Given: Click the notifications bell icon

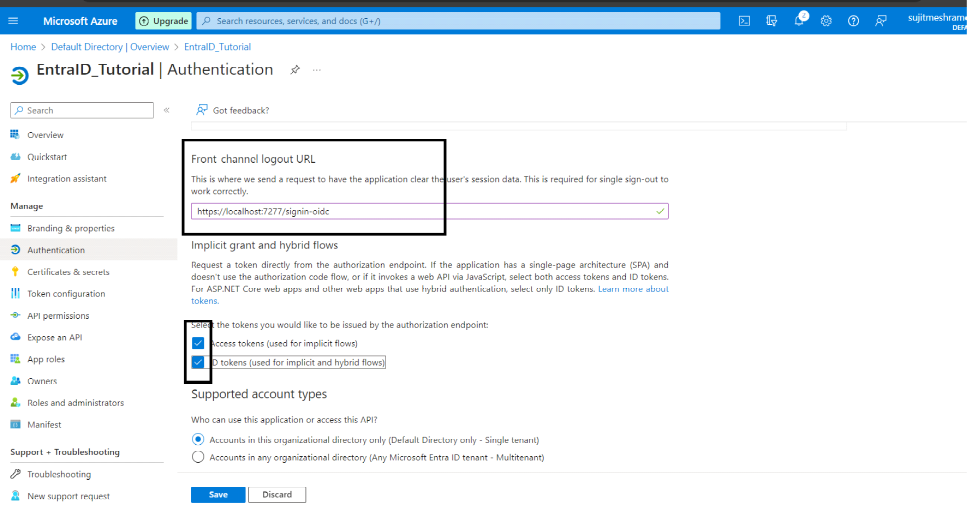Looking at the screenshot, I should 800,20.
